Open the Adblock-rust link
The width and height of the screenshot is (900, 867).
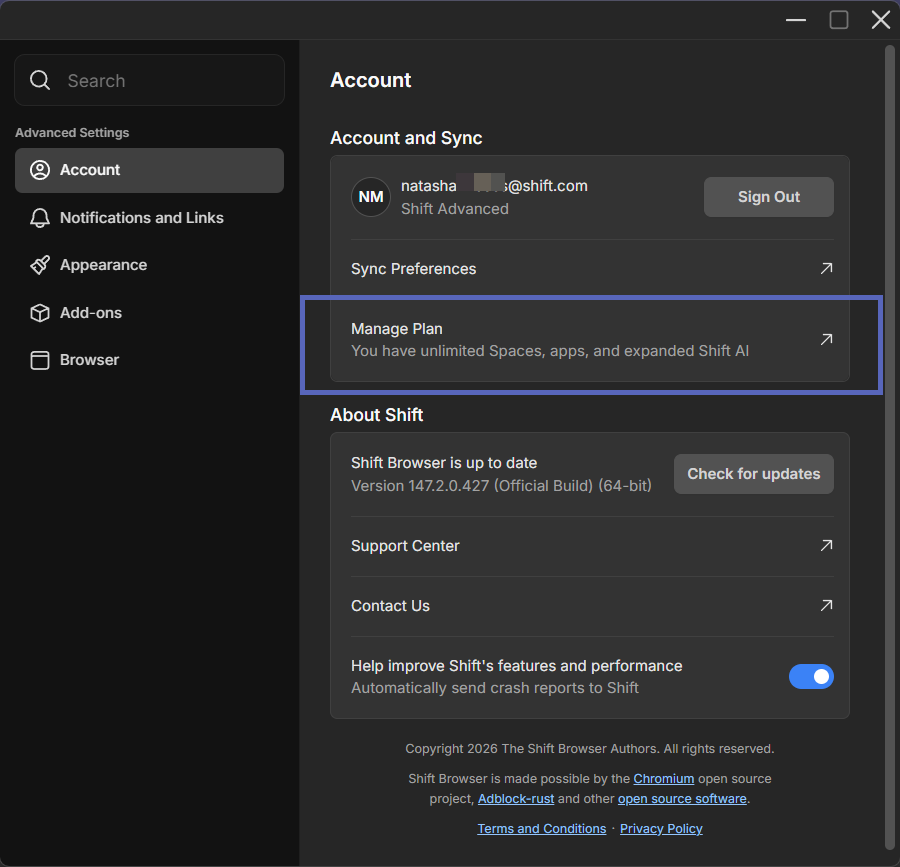tap(516, 799)
